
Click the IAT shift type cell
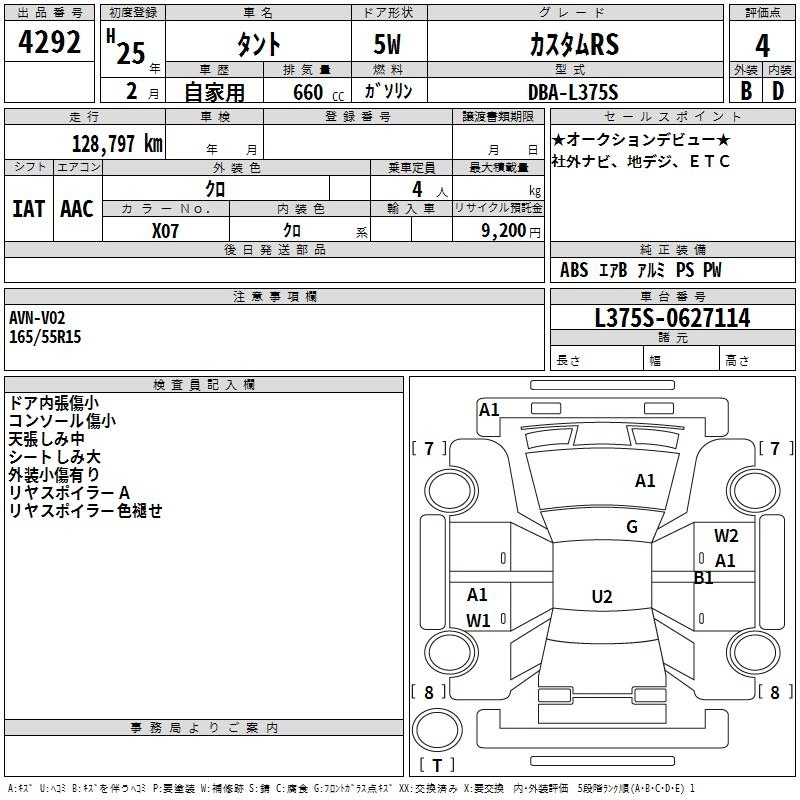29,208
